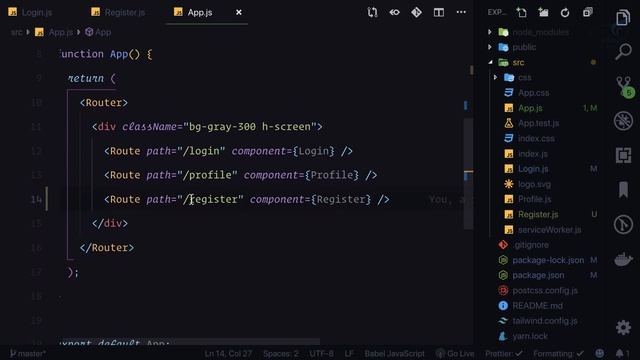The height and width of the screenshot is (360, 640).
Task: Collapse all folders in Explorer
Action: [x=587, y=13]
